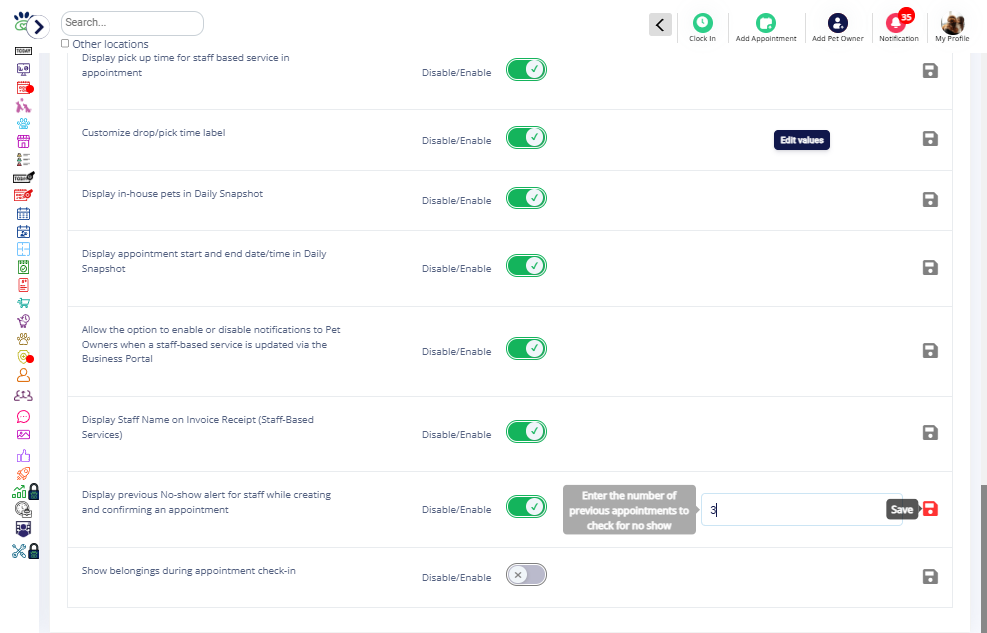Screen dimensions: 987x633
Task: Open the blue calendar grid icon
Action: click(23, 214)
